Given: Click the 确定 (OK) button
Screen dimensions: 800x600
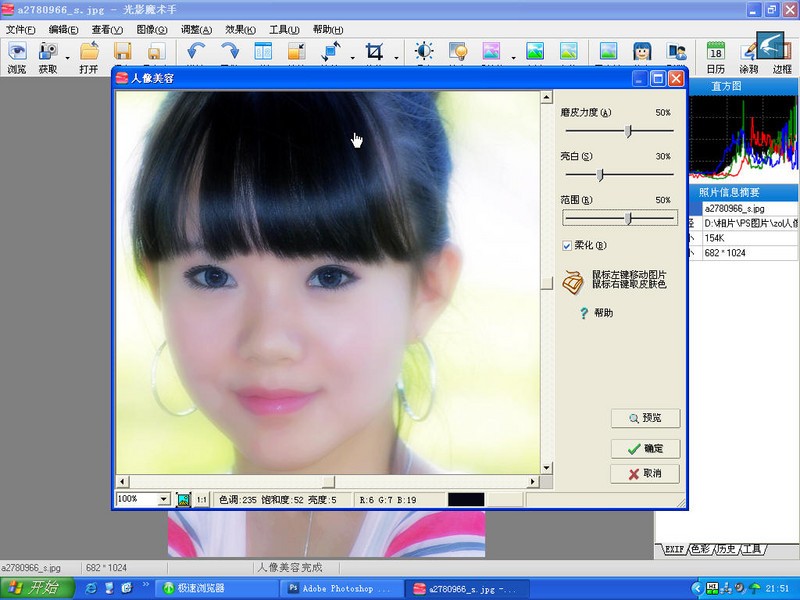Looking at the screenshot, I should (x=646, y=449).
